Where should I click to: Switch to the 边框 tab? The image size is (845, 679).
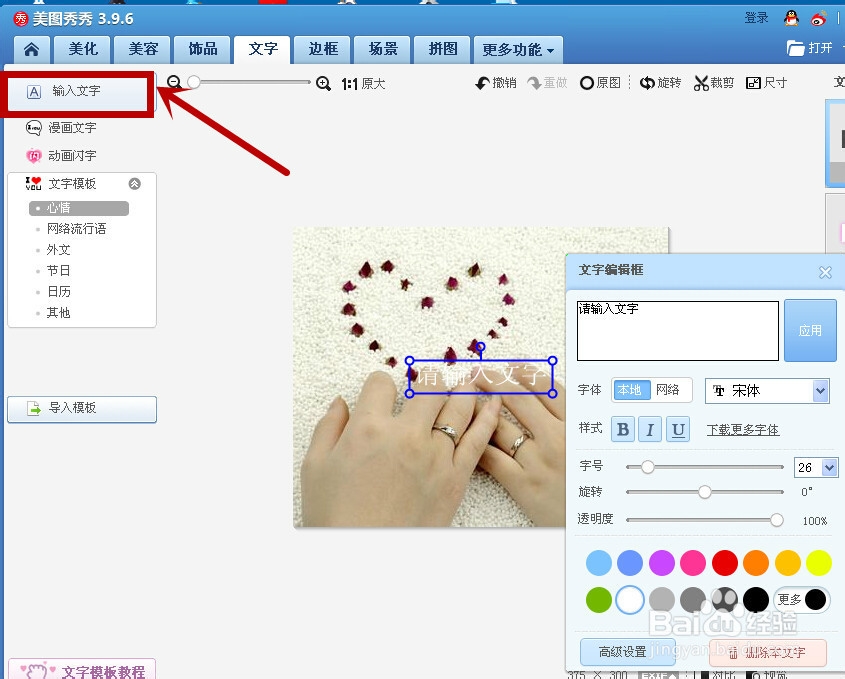pos(323,50)
